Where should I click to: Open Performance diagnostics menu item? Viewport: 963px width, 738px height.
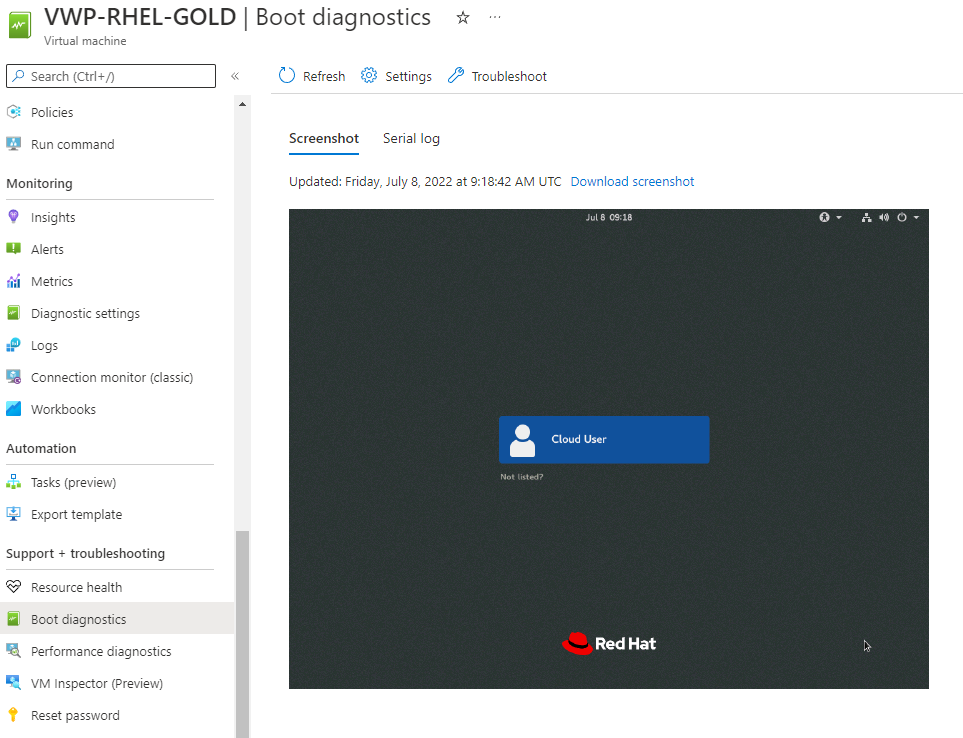[101, 651]
